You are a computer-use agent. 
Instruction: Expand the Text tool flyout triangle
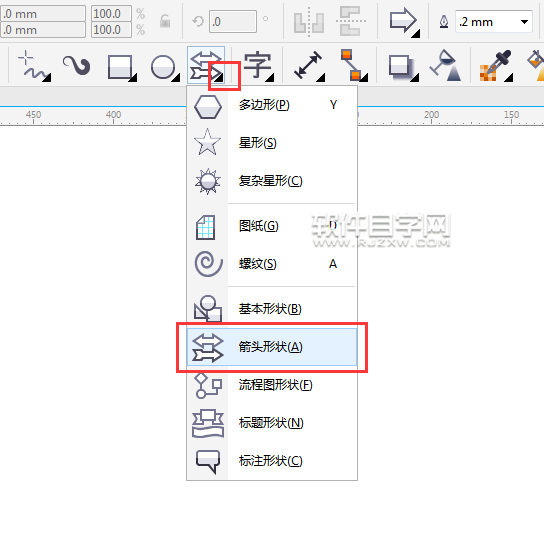click(x=270, y=78)
